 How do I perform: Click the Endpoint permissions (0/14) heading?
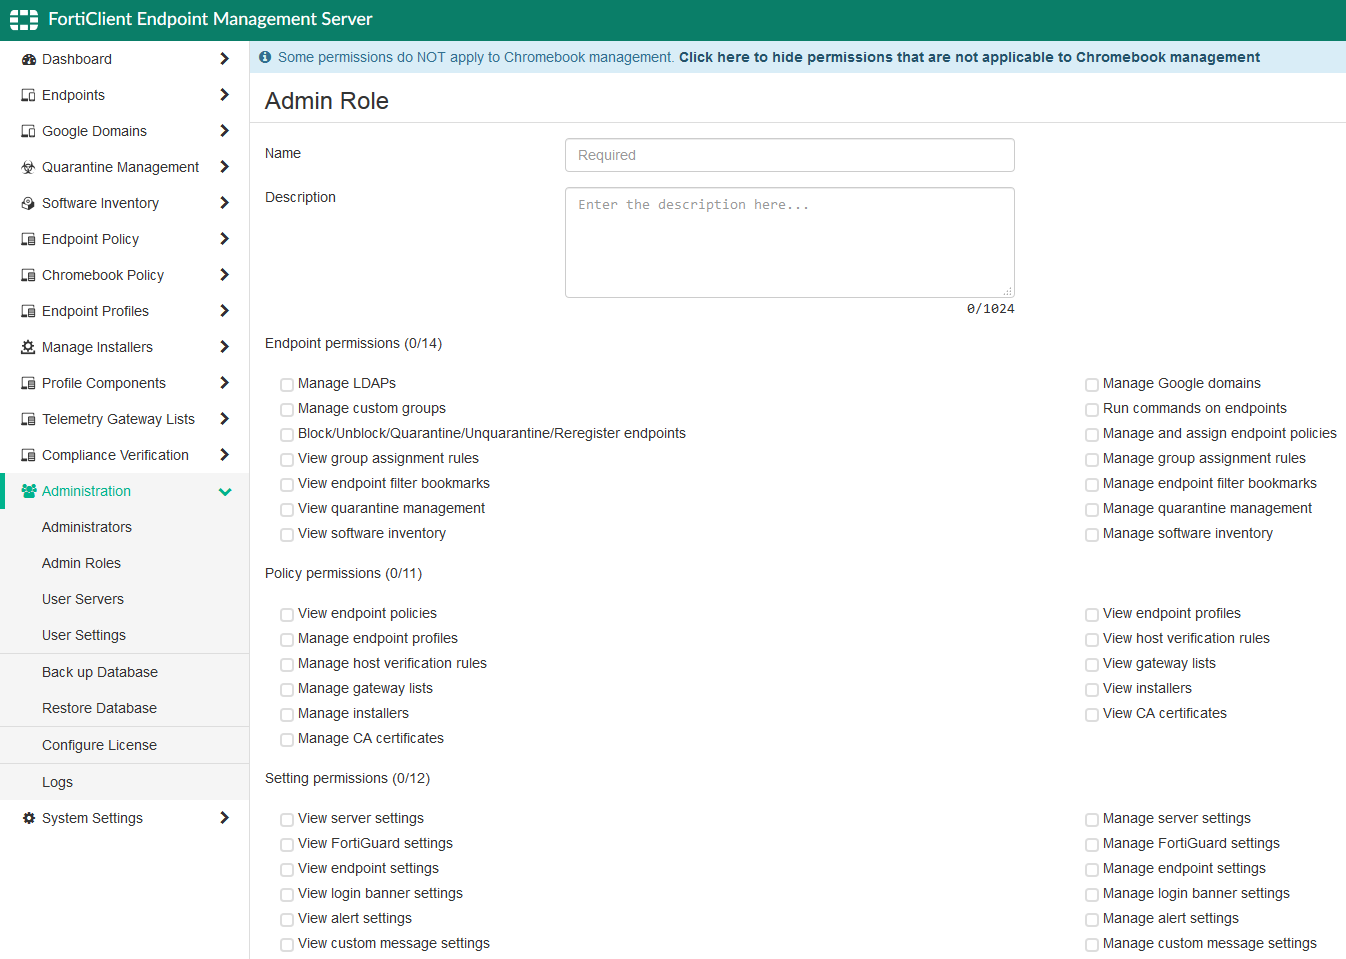click(x=353, y=343)
